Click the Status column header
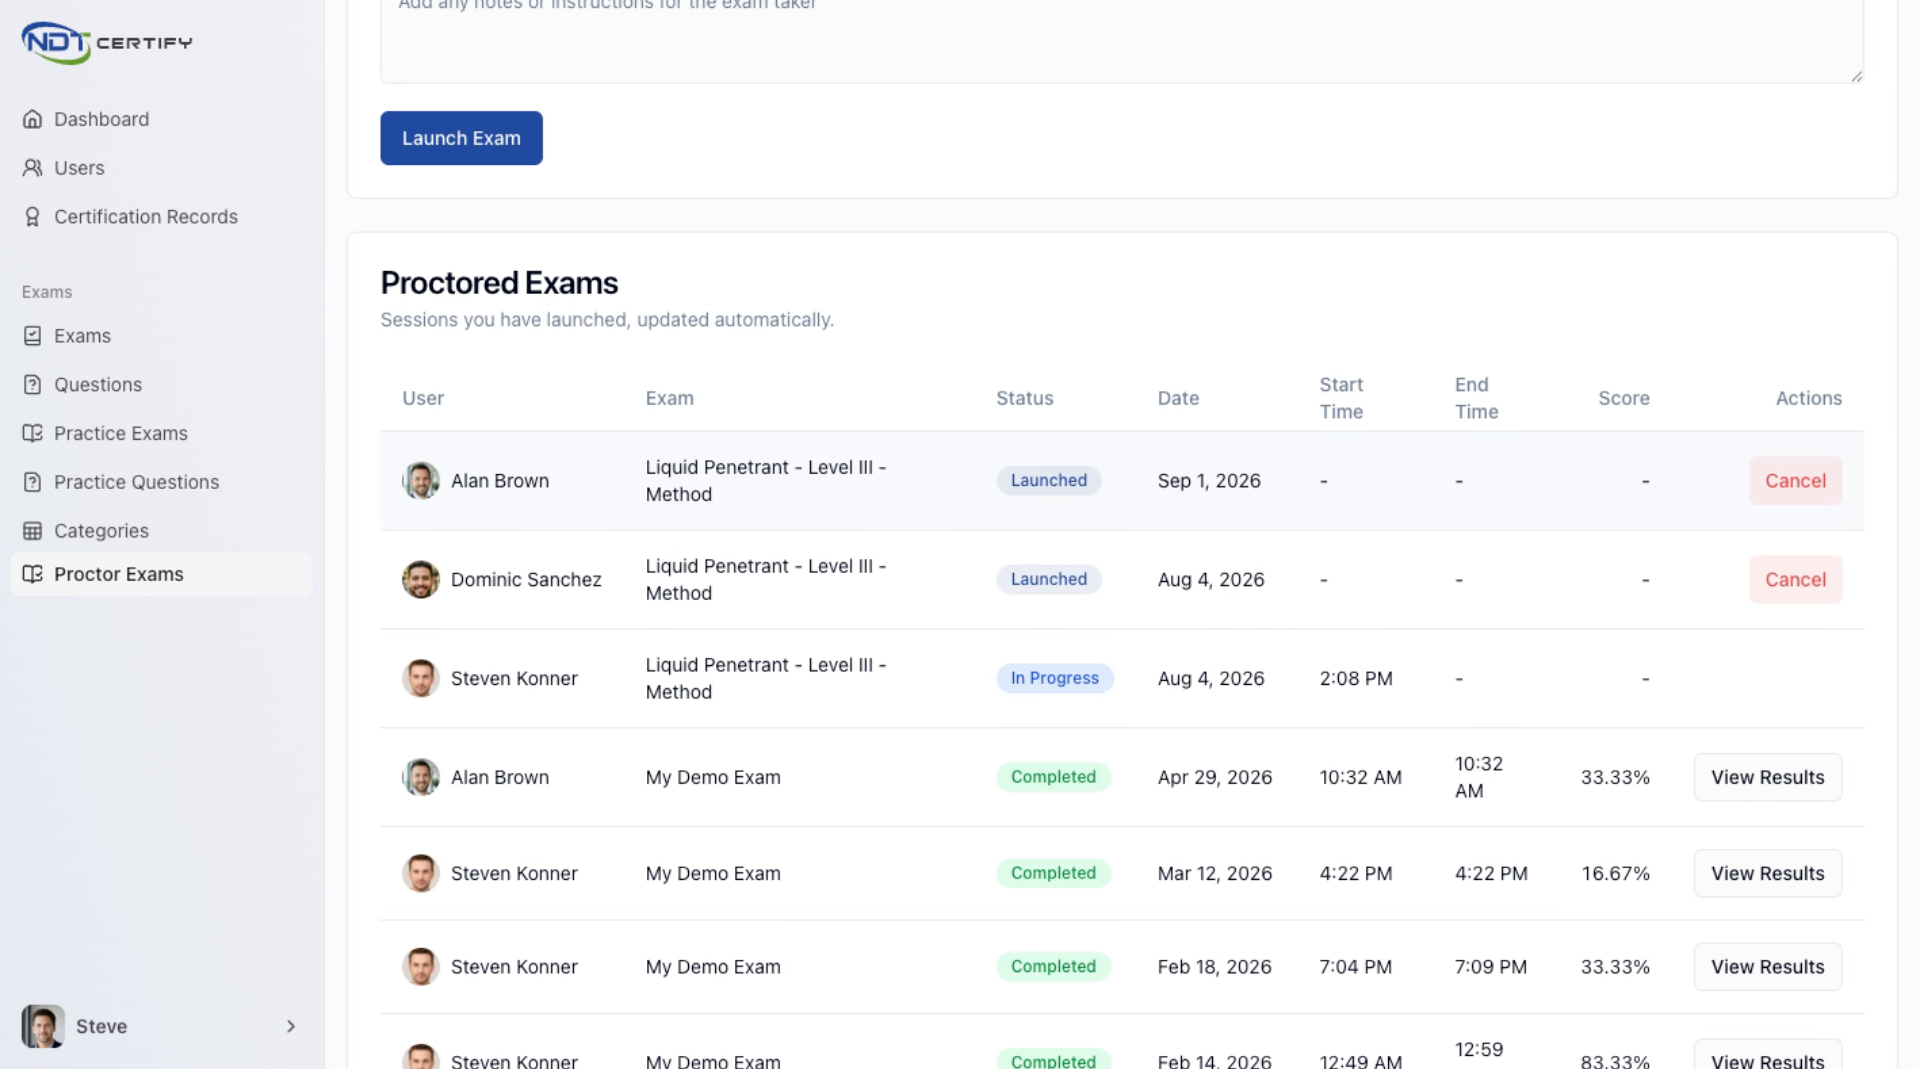 coord(1024,398)
